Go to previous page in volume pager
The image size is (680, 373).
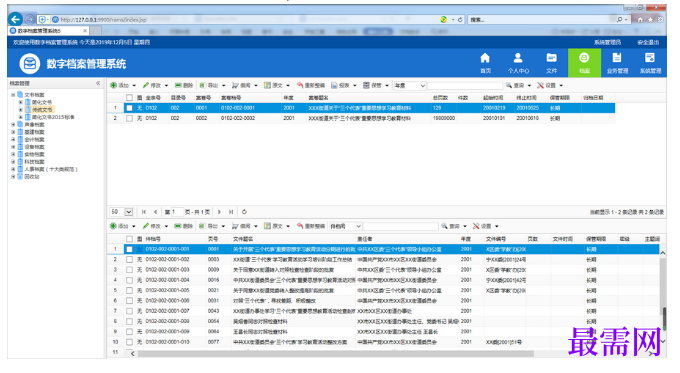155,212
